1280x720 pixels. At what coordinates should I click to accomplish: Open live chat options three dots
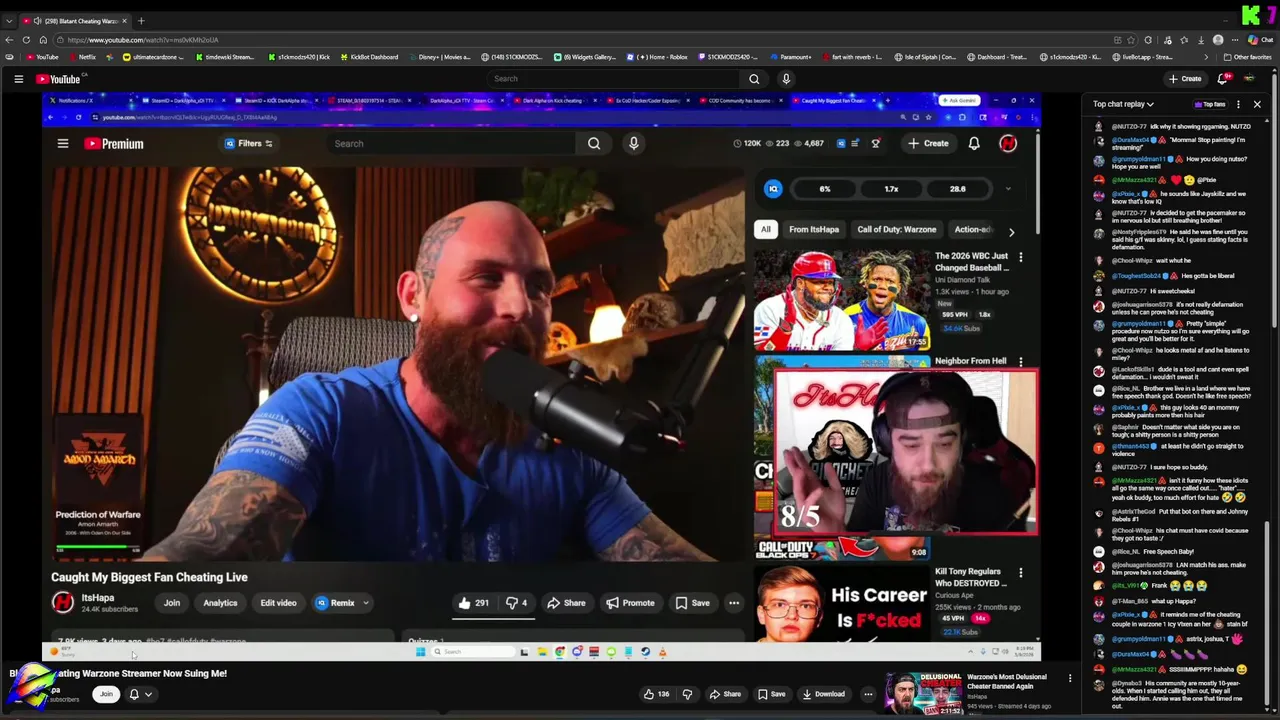tap(1238, 104)
